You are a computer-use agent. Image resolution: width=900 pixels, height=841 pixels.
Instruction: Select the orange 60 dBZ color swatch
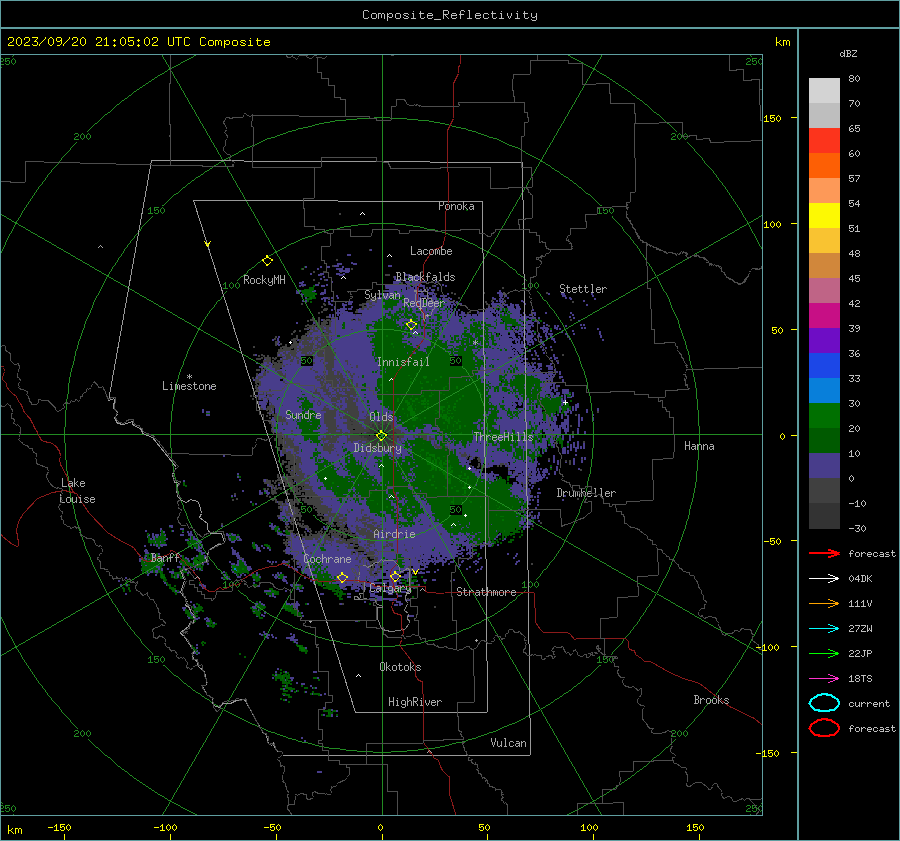[x=824, y=166]
